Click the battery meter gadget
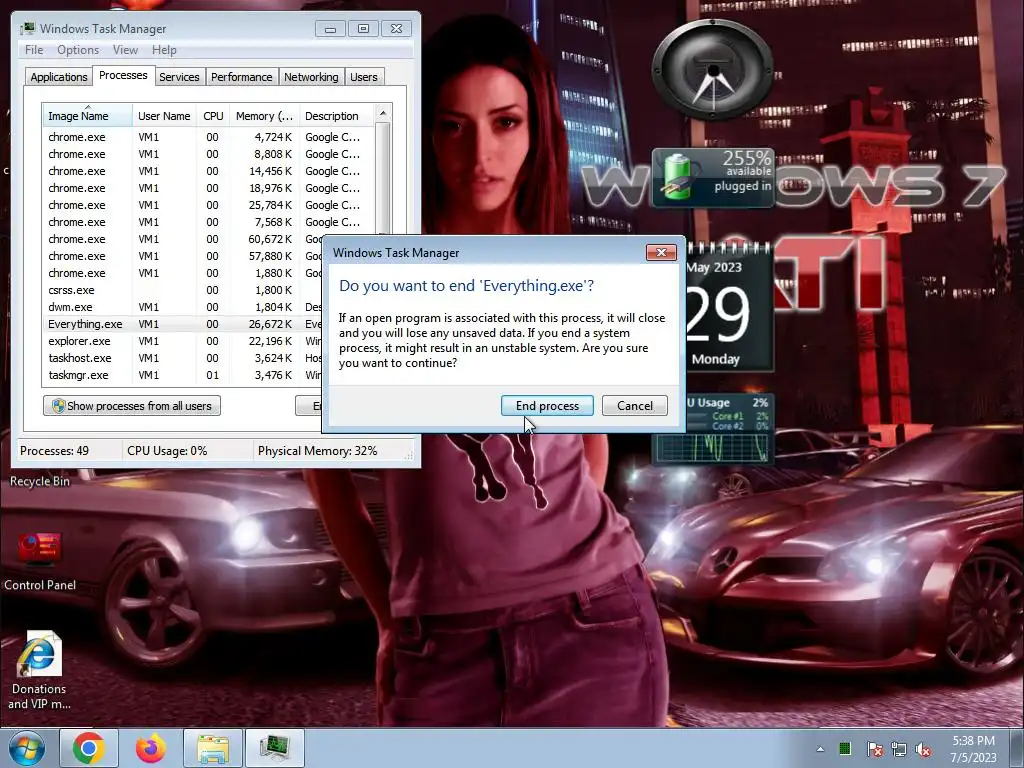Viewport: 1024px width, 768px height. coord(713,178)
